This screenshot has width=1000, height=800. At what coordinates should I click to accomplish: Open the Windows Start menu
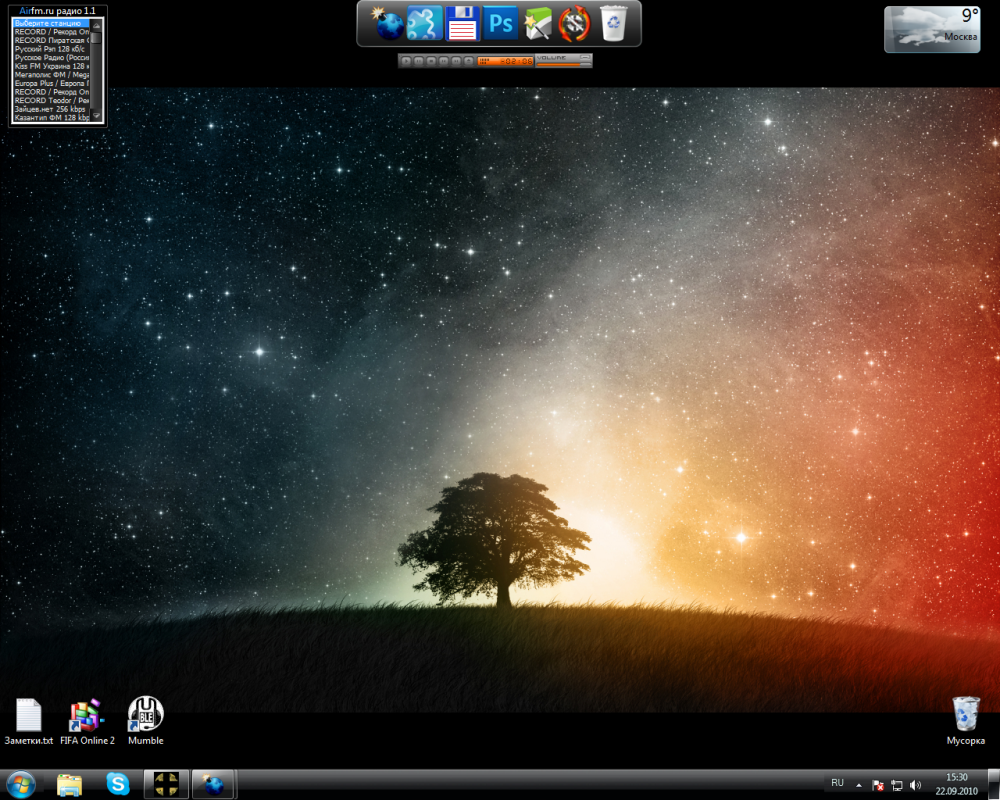pyautogui.click(x=20, y=784)
